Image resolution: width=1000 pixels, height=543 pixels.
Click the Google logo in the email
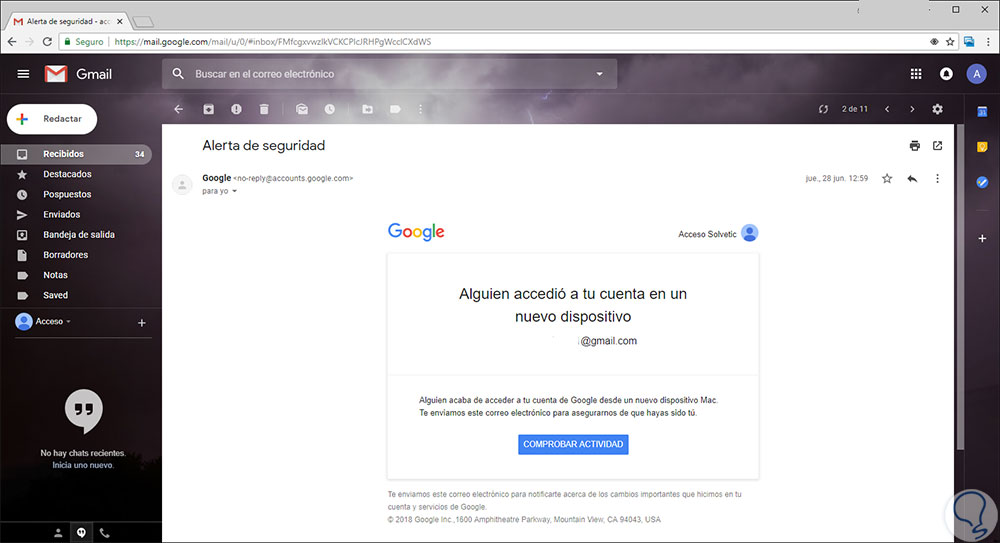[416, 232]
